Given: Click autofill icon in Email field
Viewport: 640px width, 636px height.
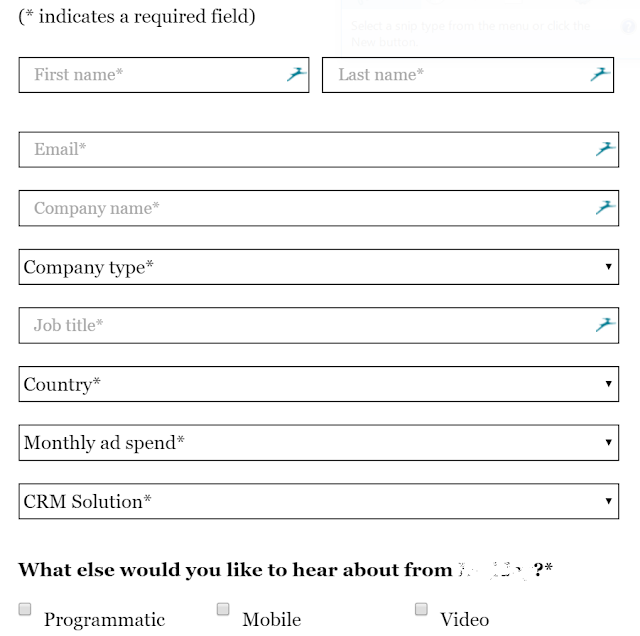Looking at the screenshot, I should coord(605,149).
